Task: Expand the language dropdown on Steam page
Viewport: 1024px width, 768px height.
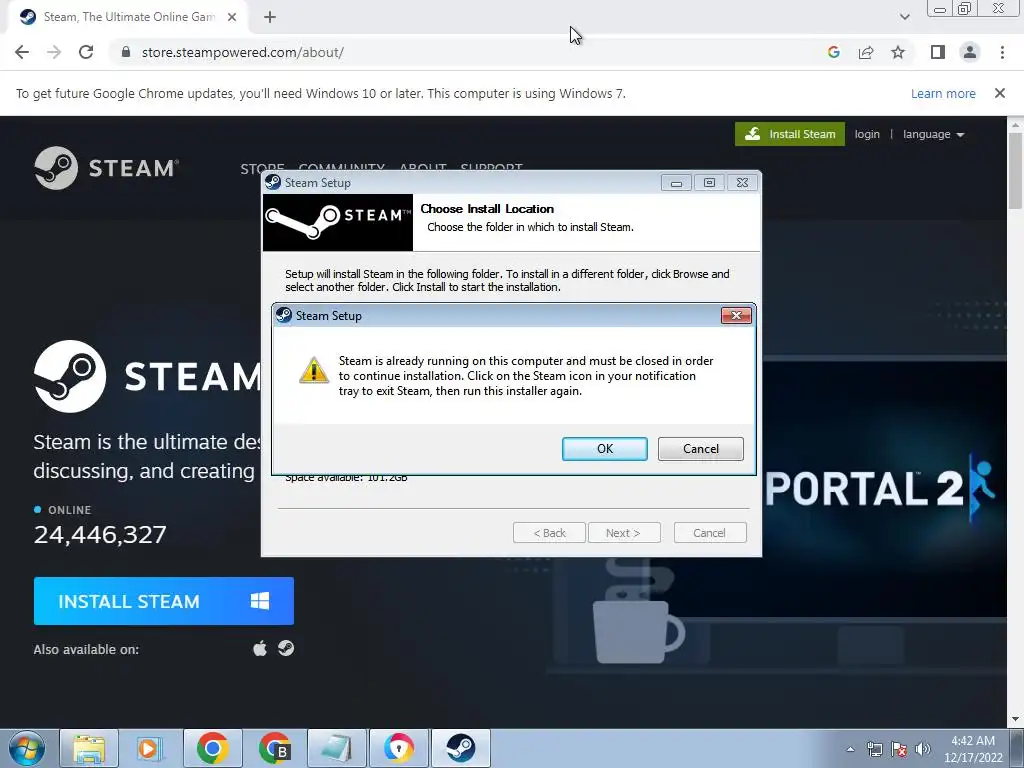Action: pos(933,134)
